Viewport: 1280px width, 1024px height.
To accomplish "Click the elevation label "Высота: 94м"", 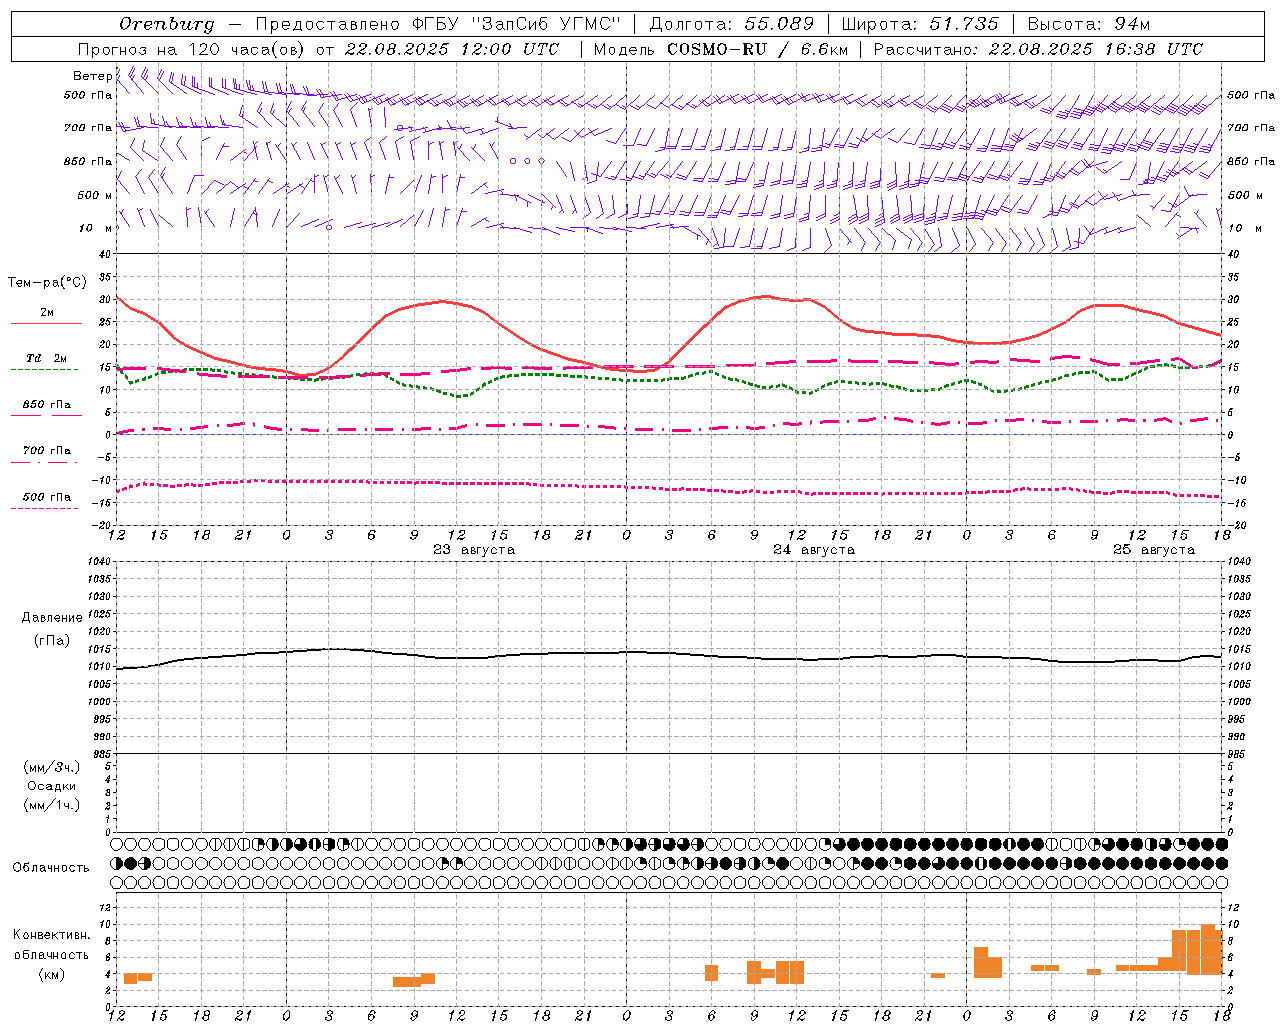I will 1089,24.
